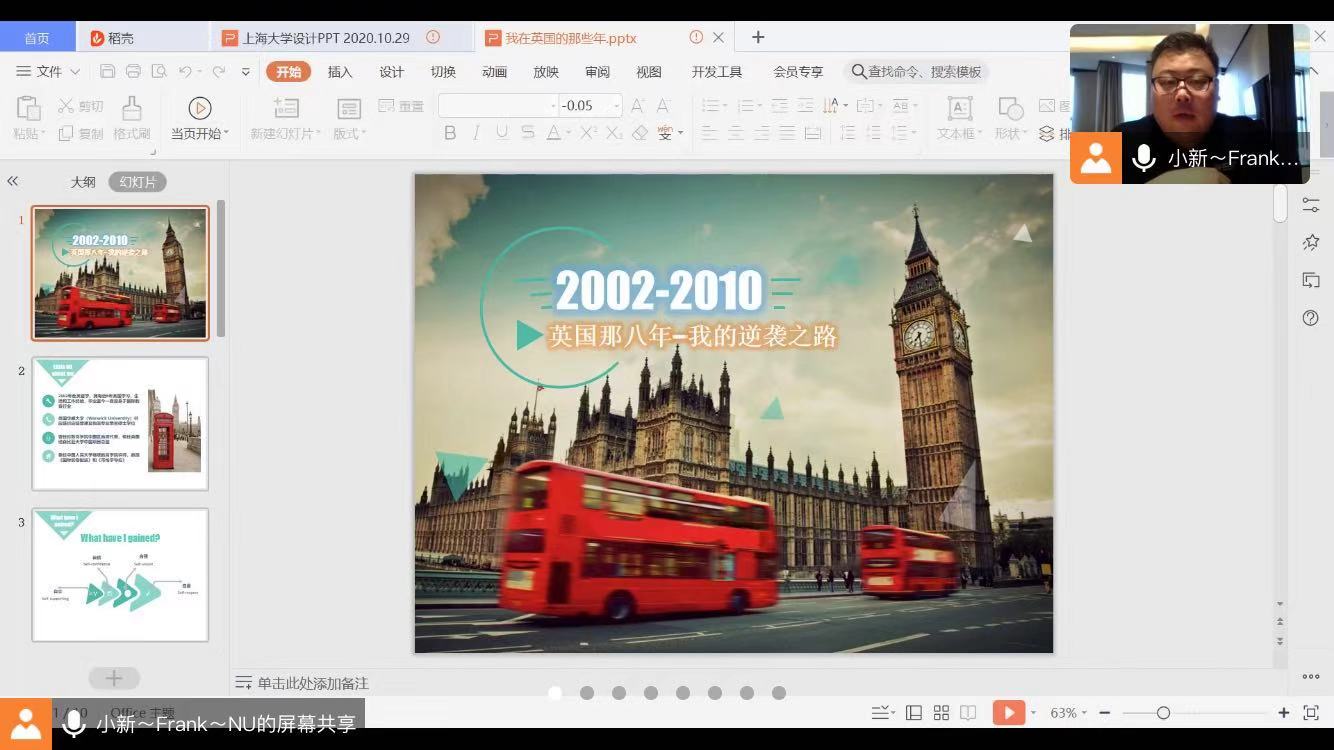Click the save icon in quick access toolbar

(107, 72)
